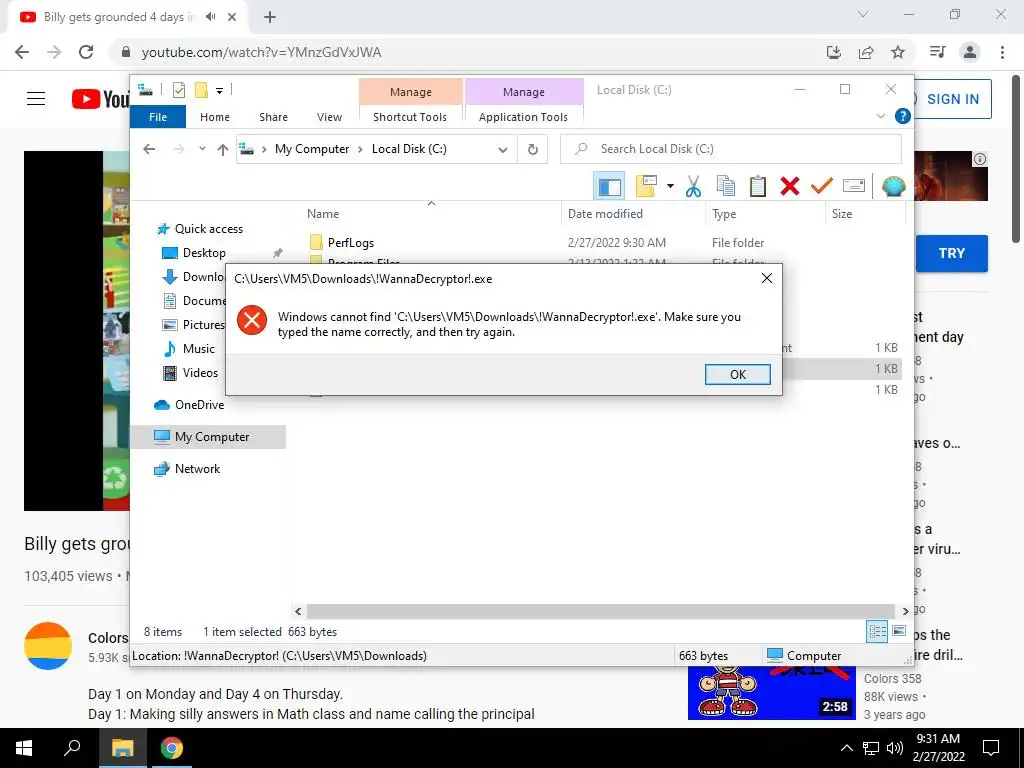Switch to Large icons view in Explorer status bar
This screenshot has height=768, width=1024.
coord(899,631)
